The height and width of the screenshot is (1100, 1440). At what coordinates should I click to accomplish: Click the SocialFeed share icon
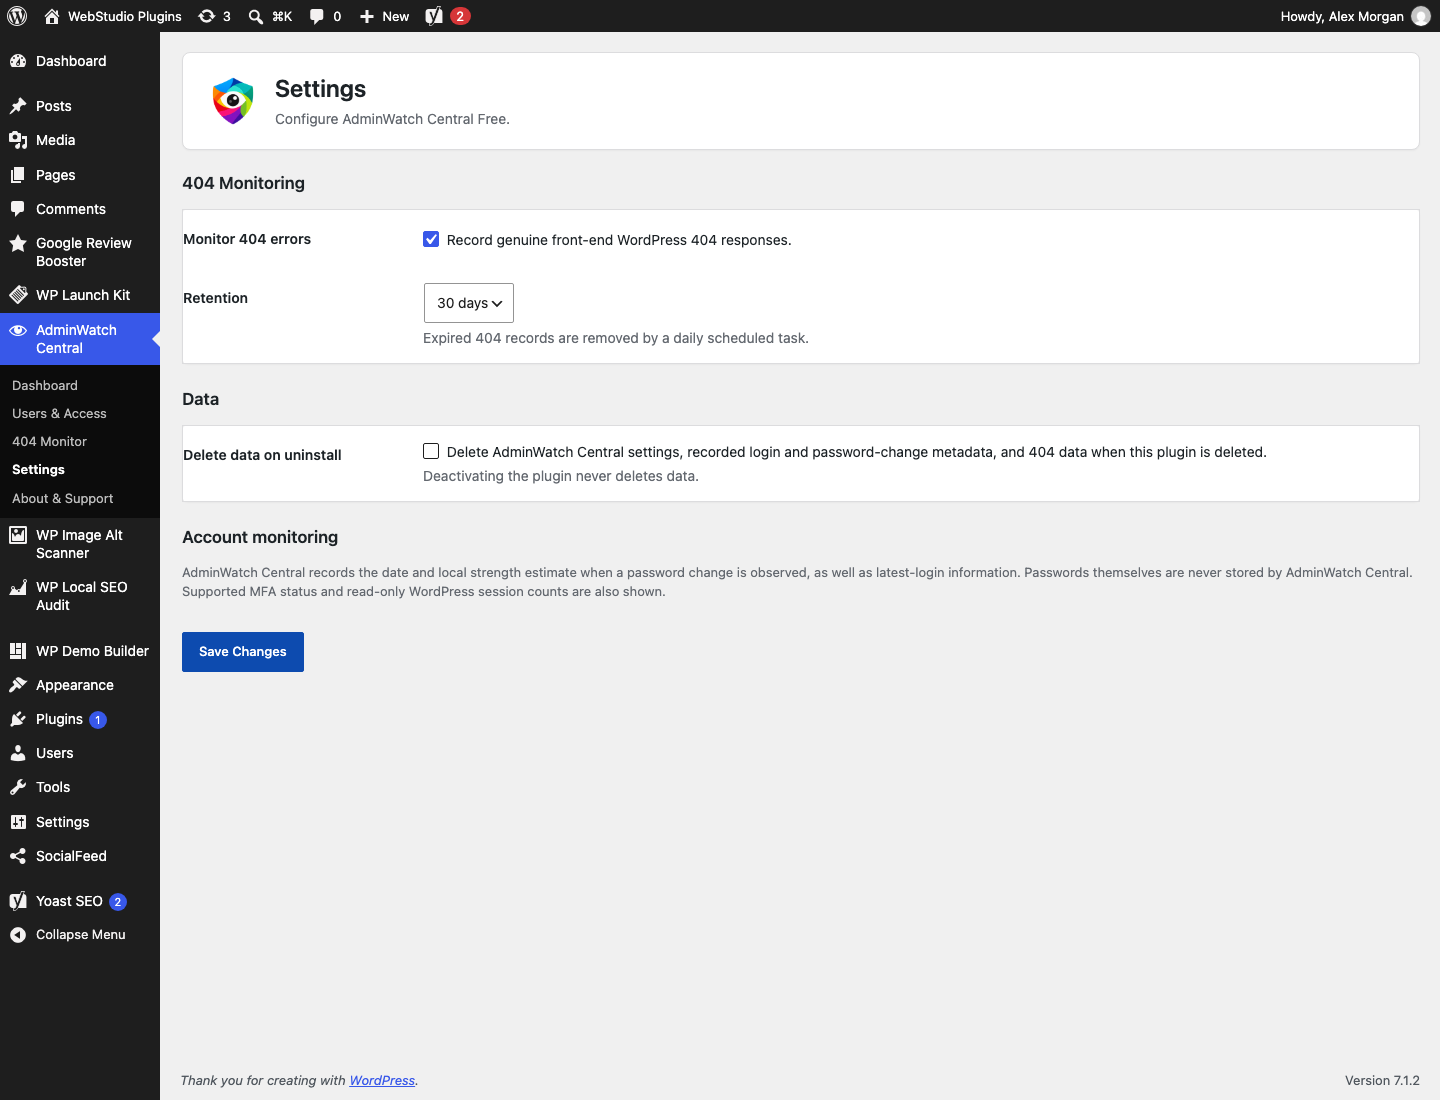pos(18,856)
